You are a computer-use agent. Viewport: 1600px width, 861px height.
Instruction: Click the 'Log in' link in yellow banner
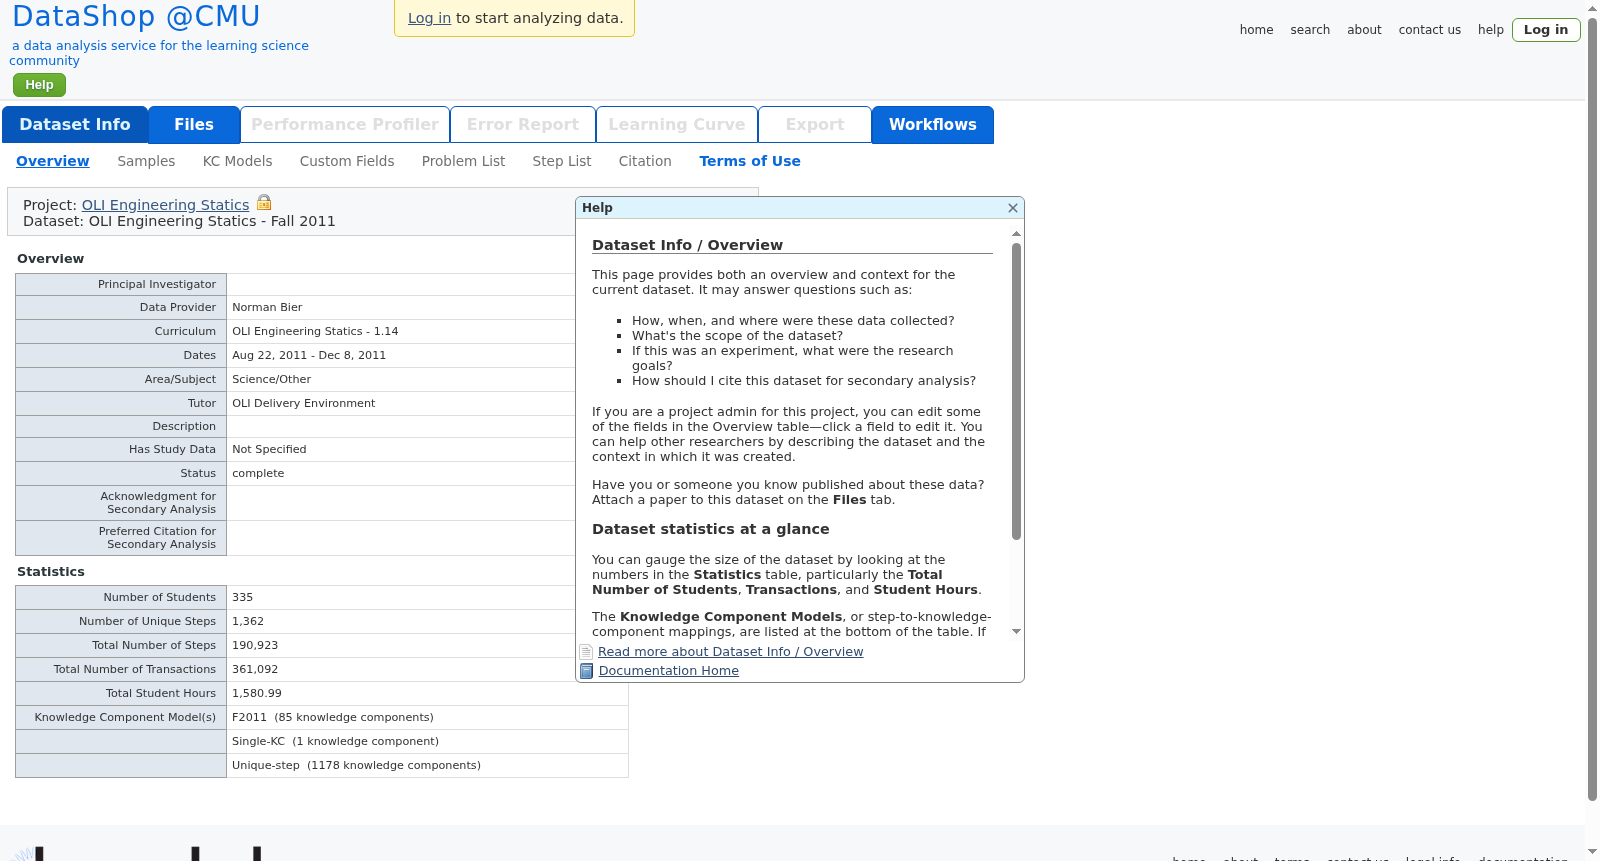coord(429,18)
